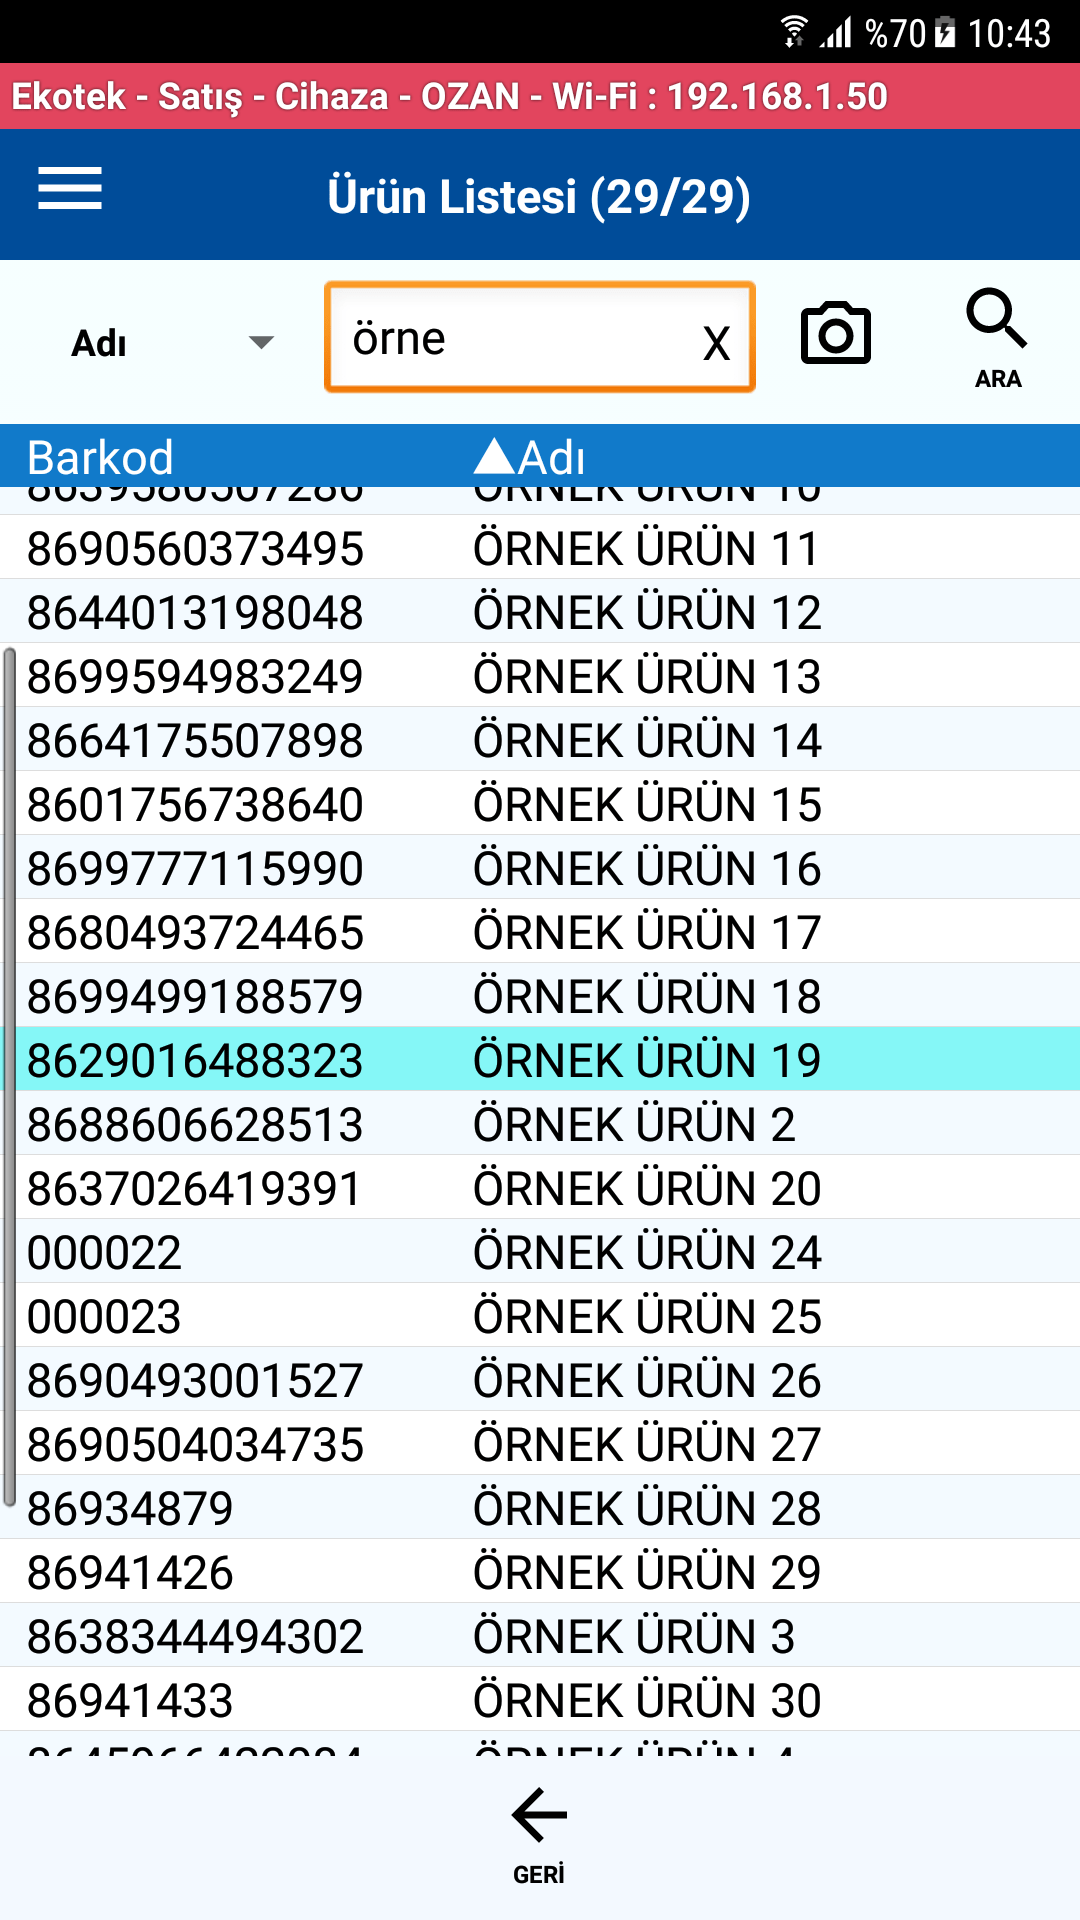1080x1920 pixels.
Task: Sort by the Adı column header
Action: pyautogui.click(x=530, y=457)
